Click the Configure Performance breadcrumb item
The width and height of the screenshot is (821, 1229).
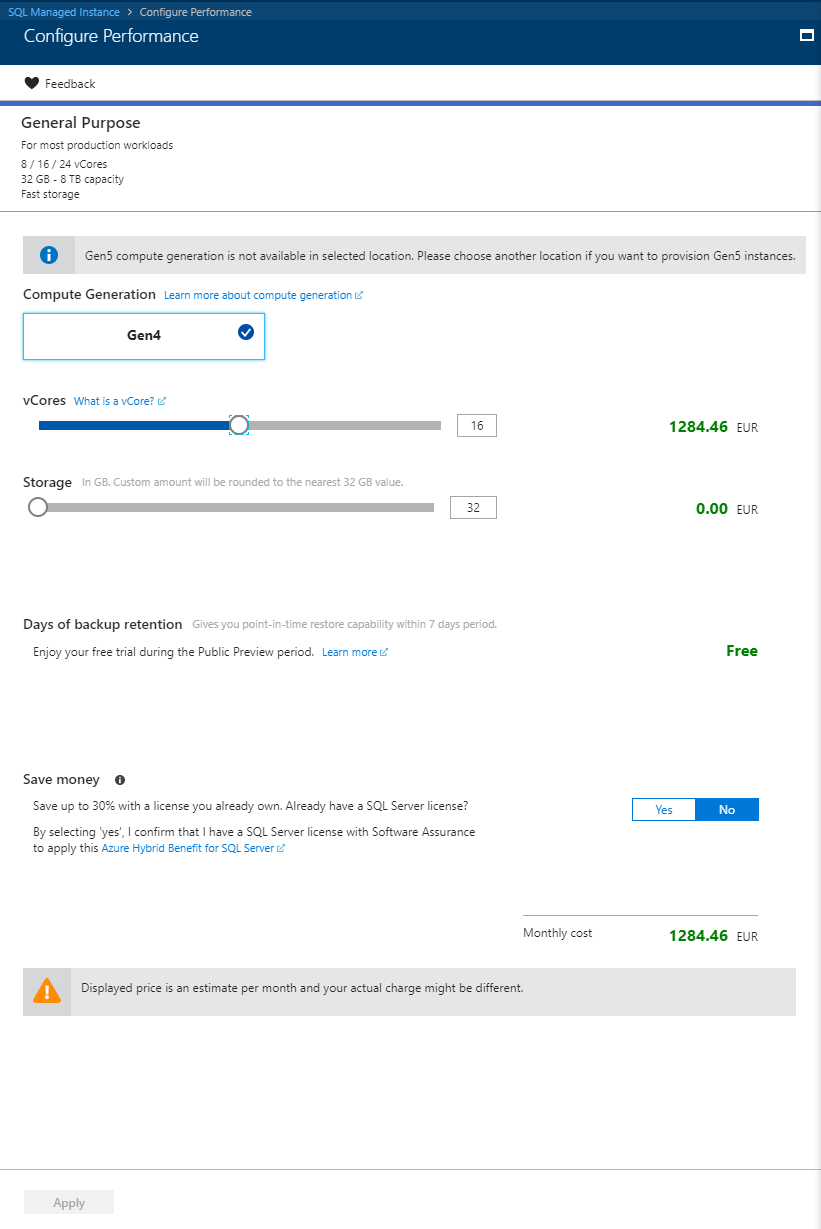[x=196, y=12]
